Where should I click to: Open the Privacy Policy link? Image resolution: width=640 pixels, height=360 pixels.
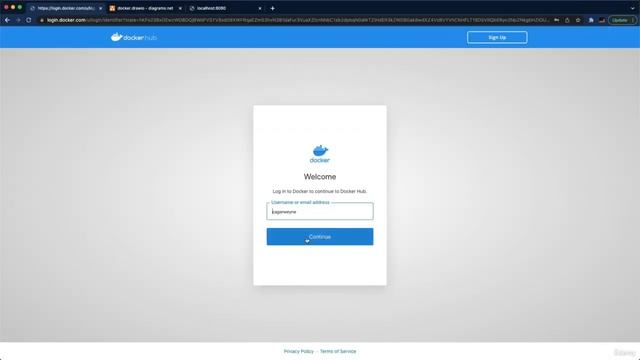tap(299, 351)
